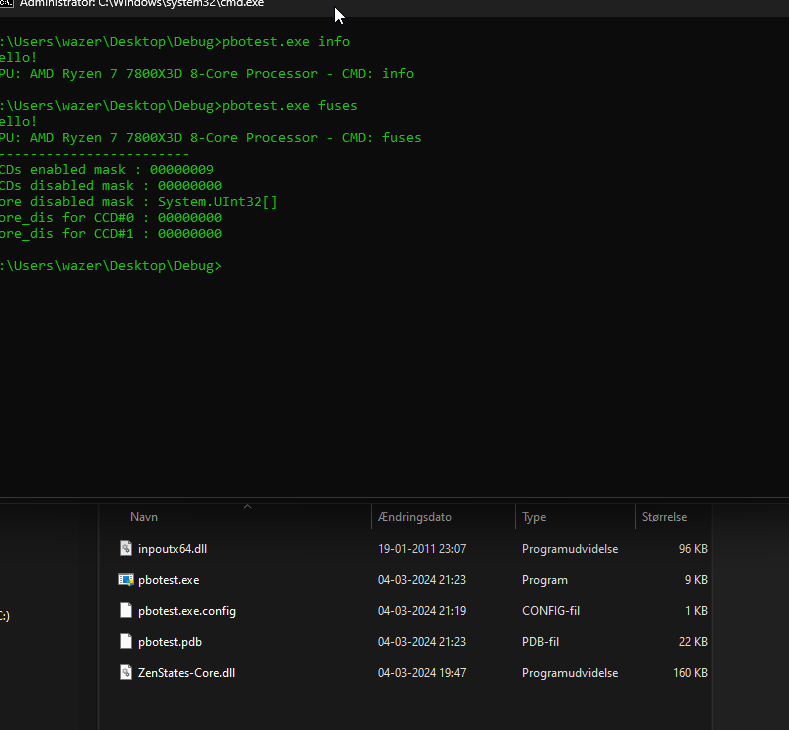Select the pbotest.exe file name
This screenshot has width=789, height=730.
point(169,580)
